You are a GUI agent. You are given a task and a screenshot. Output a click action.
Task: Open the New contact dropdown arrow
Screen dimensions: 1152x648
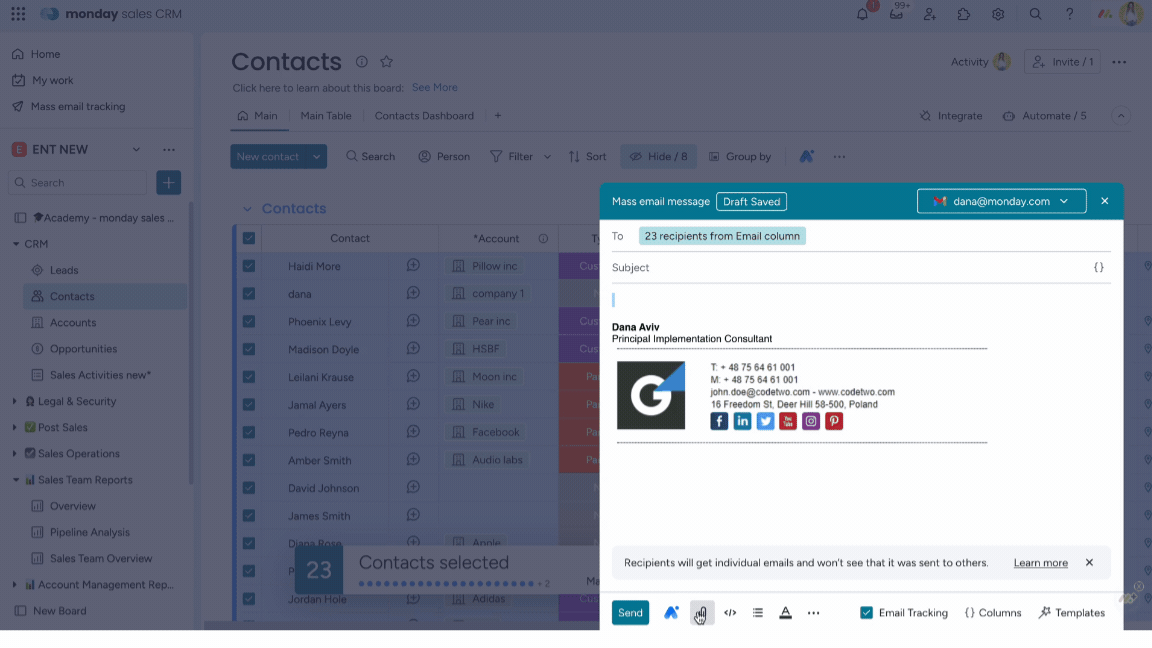click(x=317, y=156)
